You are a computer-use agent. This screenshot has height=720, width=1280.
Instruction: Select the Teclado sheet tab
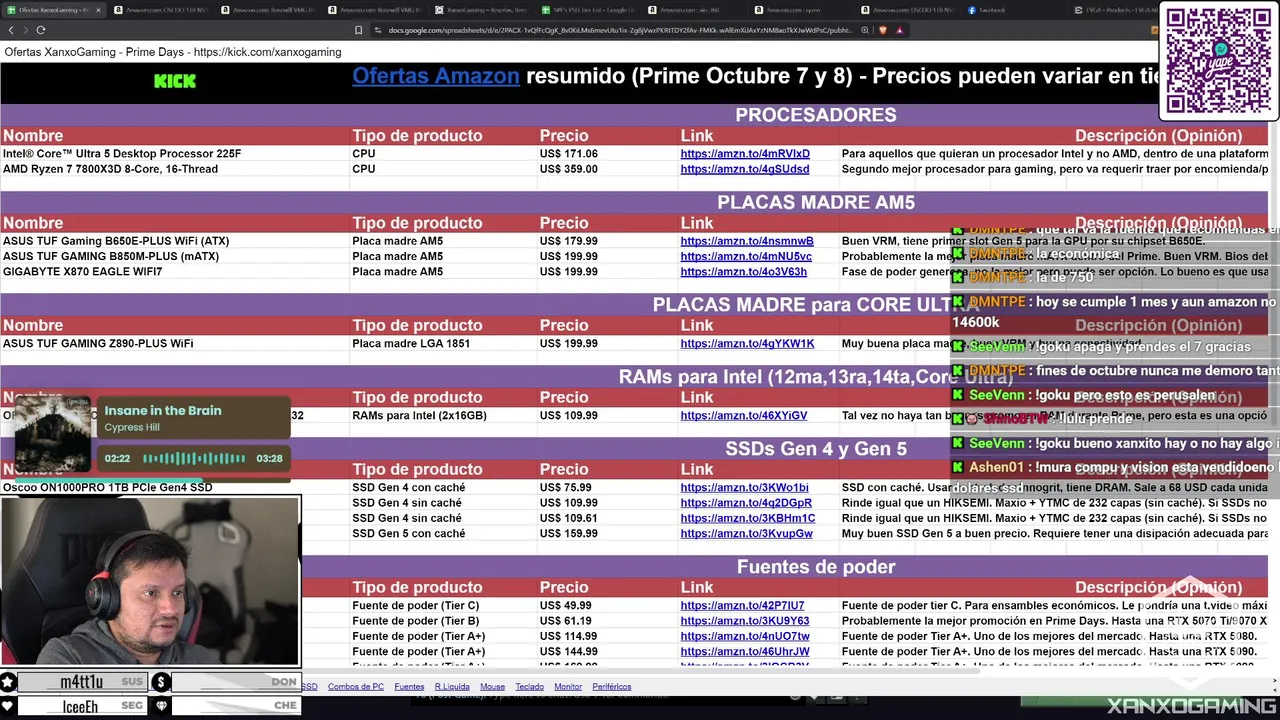pos(530,687)
